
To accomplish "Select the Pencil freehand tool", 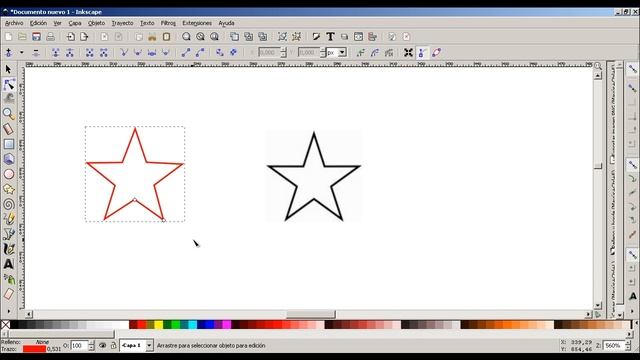I will 9,219.
